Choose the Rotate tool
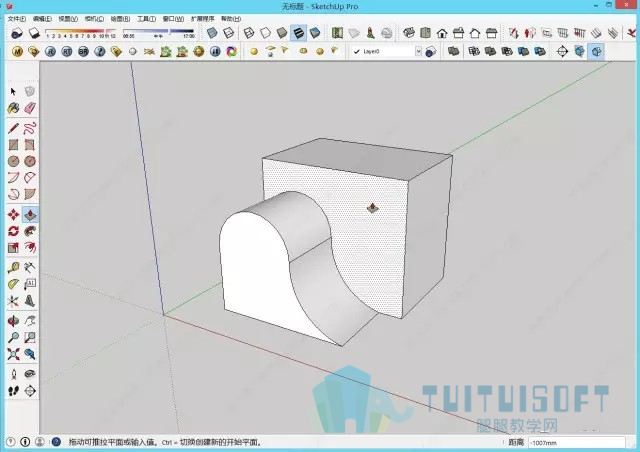Image resolution: width=640 pixels, height=452 pixels. tap(13, 231)
